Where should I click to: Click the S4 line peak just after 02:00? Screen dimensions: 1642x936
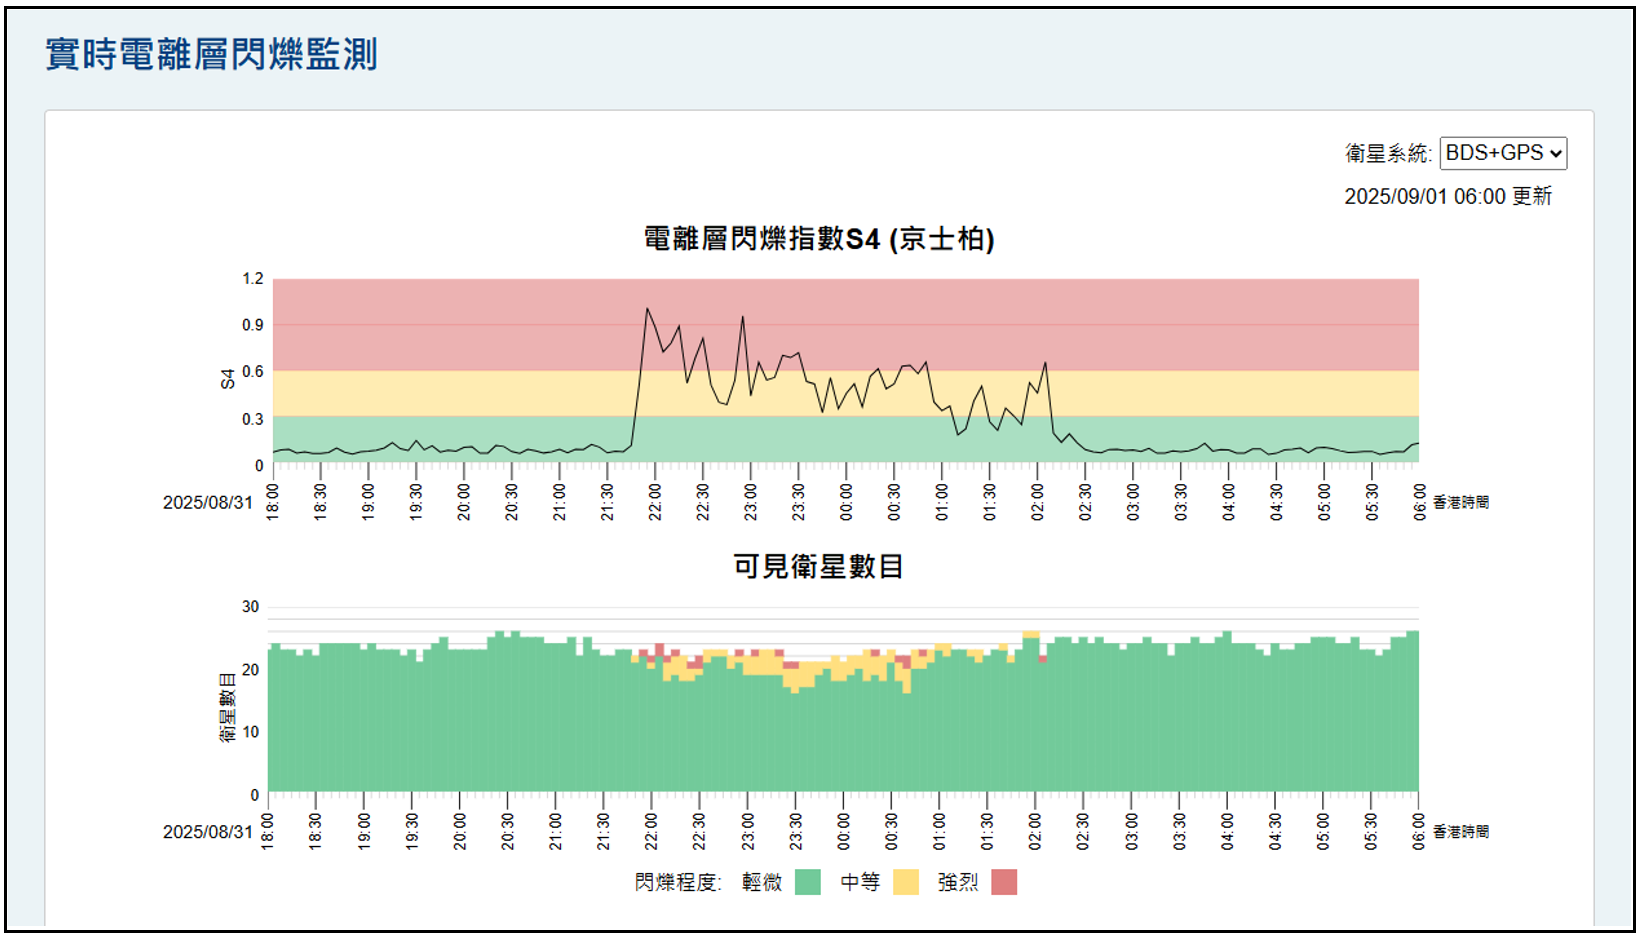(1045, 363)
